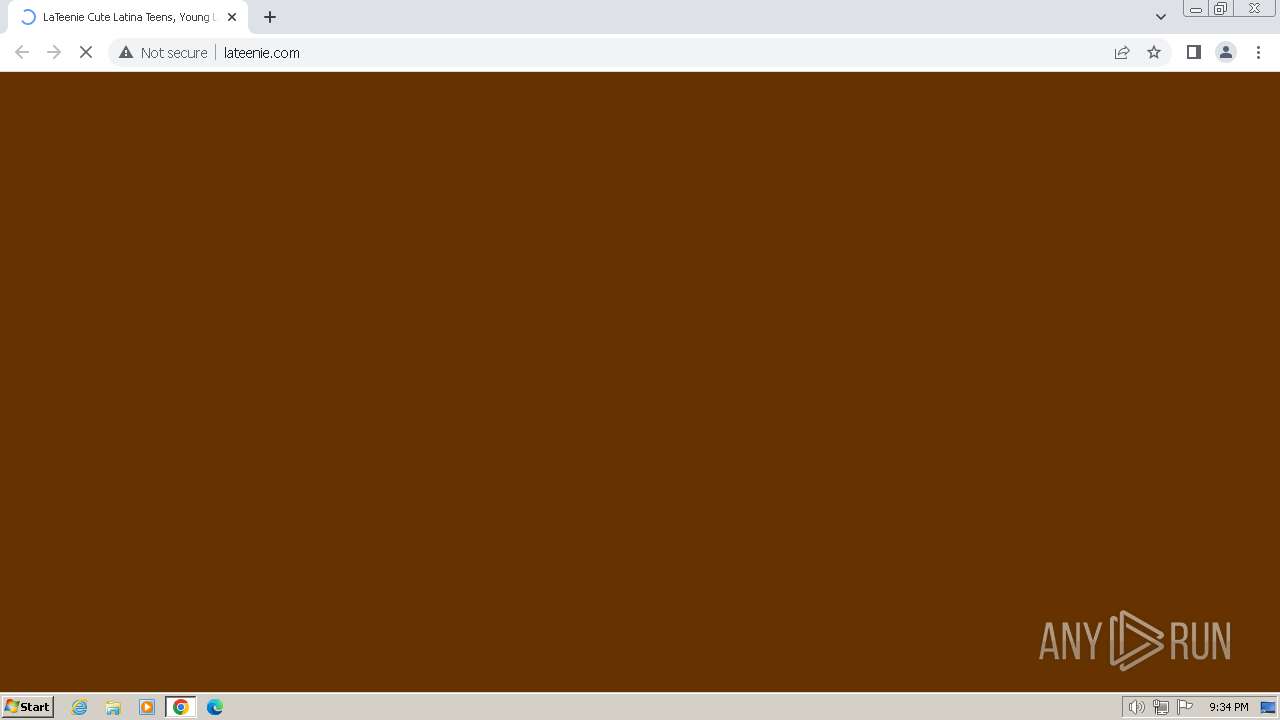Close the LaTeenie tab
The width and height of the screenshot is (1280, 720).
(232, 17)
